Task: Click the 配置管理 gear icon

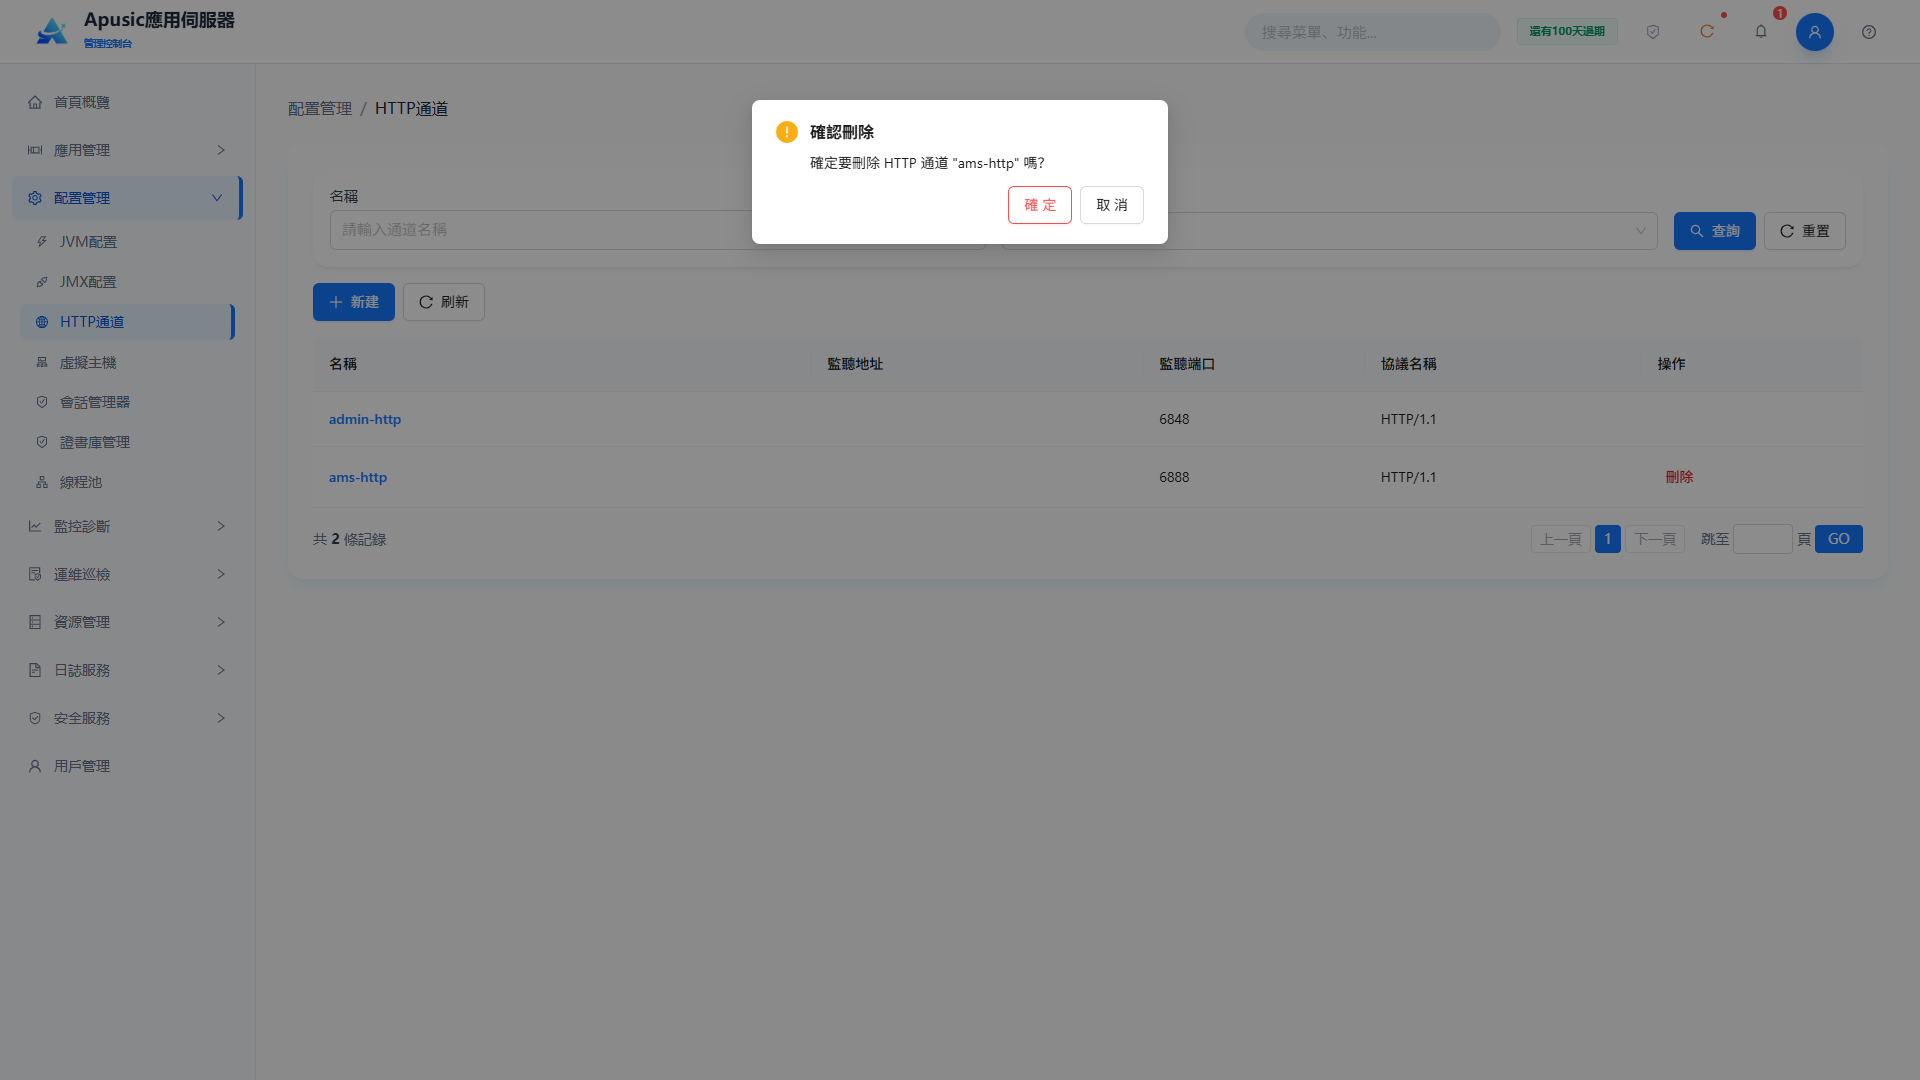Action: pyautogui.click(x=35, y=198)
